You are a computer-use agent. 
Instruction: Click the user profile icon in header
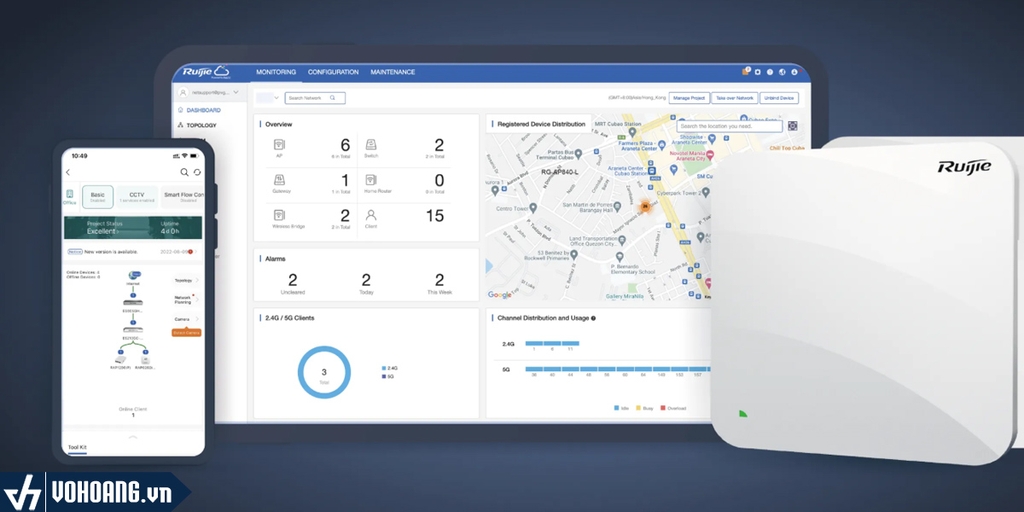click(x=795, y=72)
